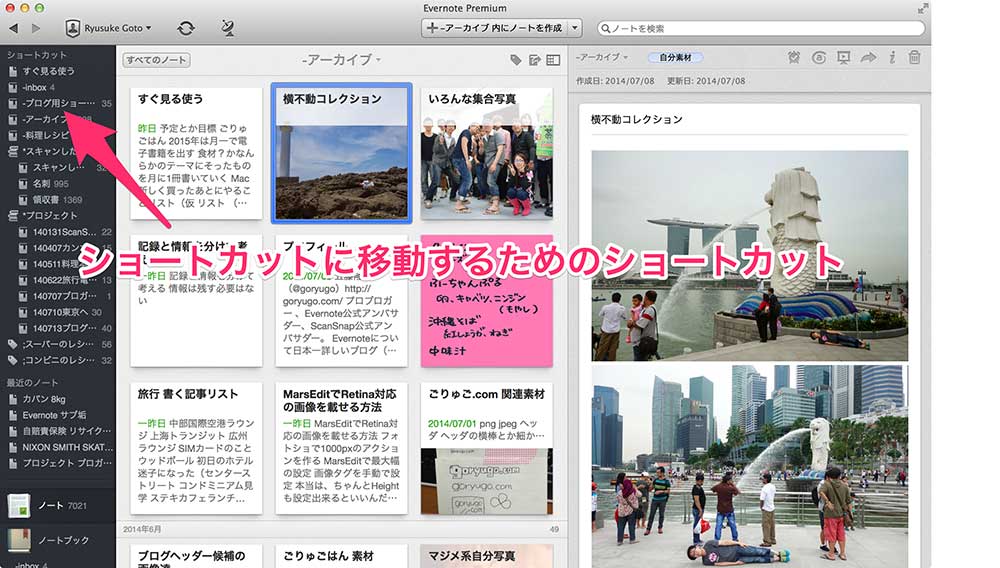Viewport: 1000px width, 568px height.
Task: Open the すぐ見る使う note card
Action: pos(196,153)
